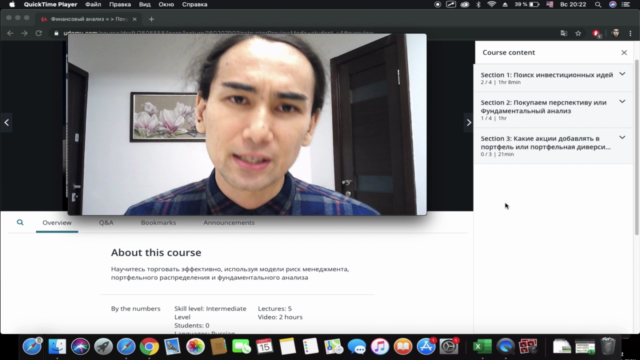Screen dimensions: 640x360
Task: Open Calendar from the dock
Action: coord(264,347)
